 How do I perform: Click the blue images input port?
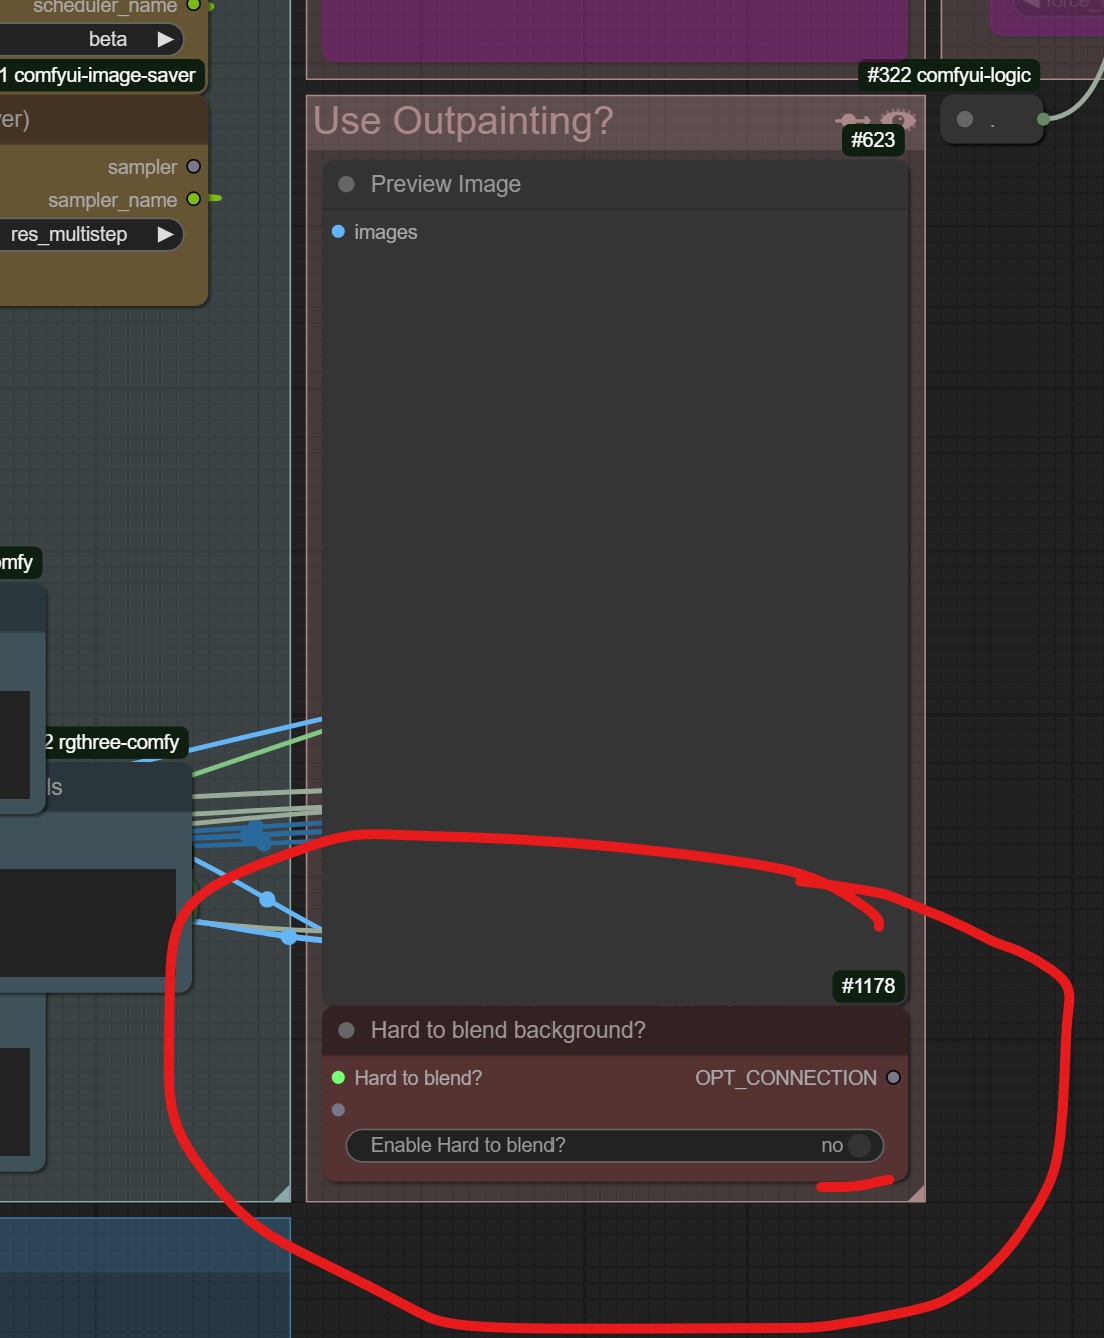[x=338, y=232]
